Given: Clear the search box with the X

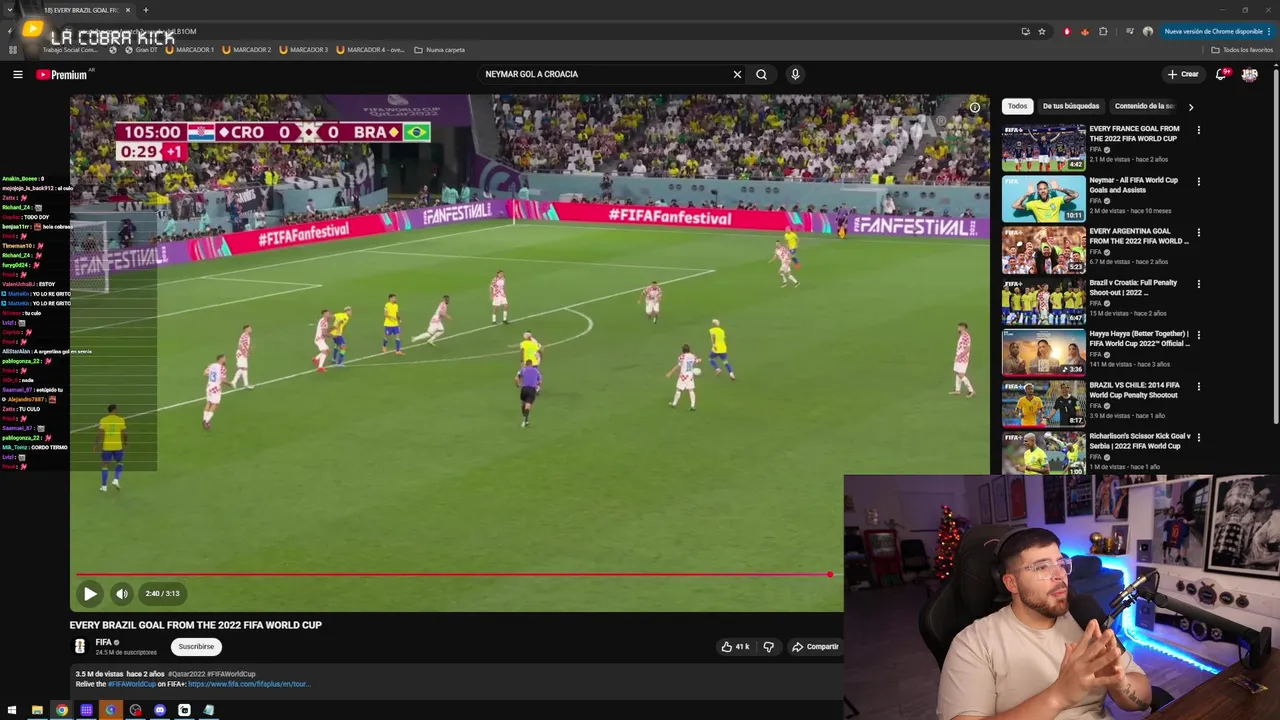Looking at the screenshot, I should point(737,74).
